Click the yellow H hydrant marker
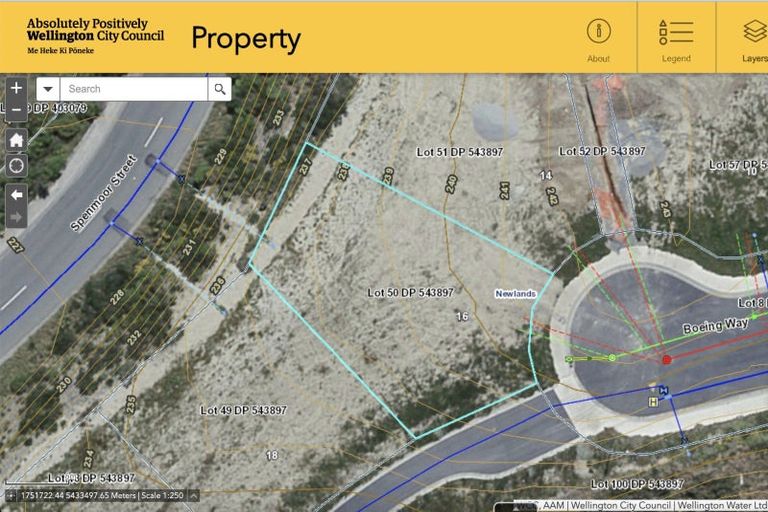The width and height of the screenshot is (768, 512). tap(653, 401)
